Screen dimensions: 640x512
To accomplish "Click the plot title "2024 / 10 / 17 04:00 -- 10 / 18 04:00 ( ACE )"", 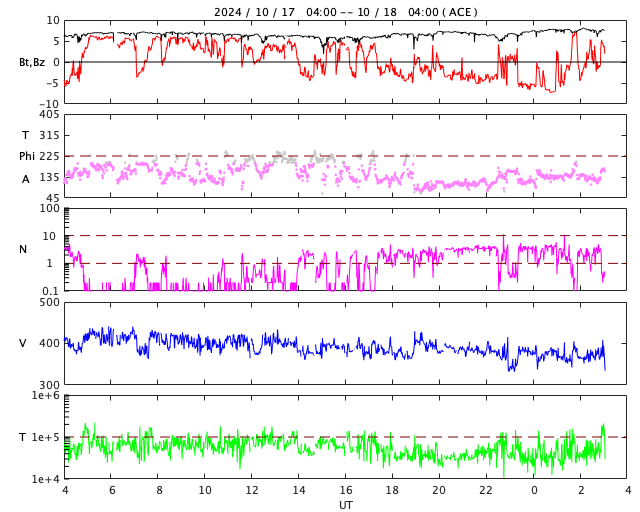I will tap(345, 12).
